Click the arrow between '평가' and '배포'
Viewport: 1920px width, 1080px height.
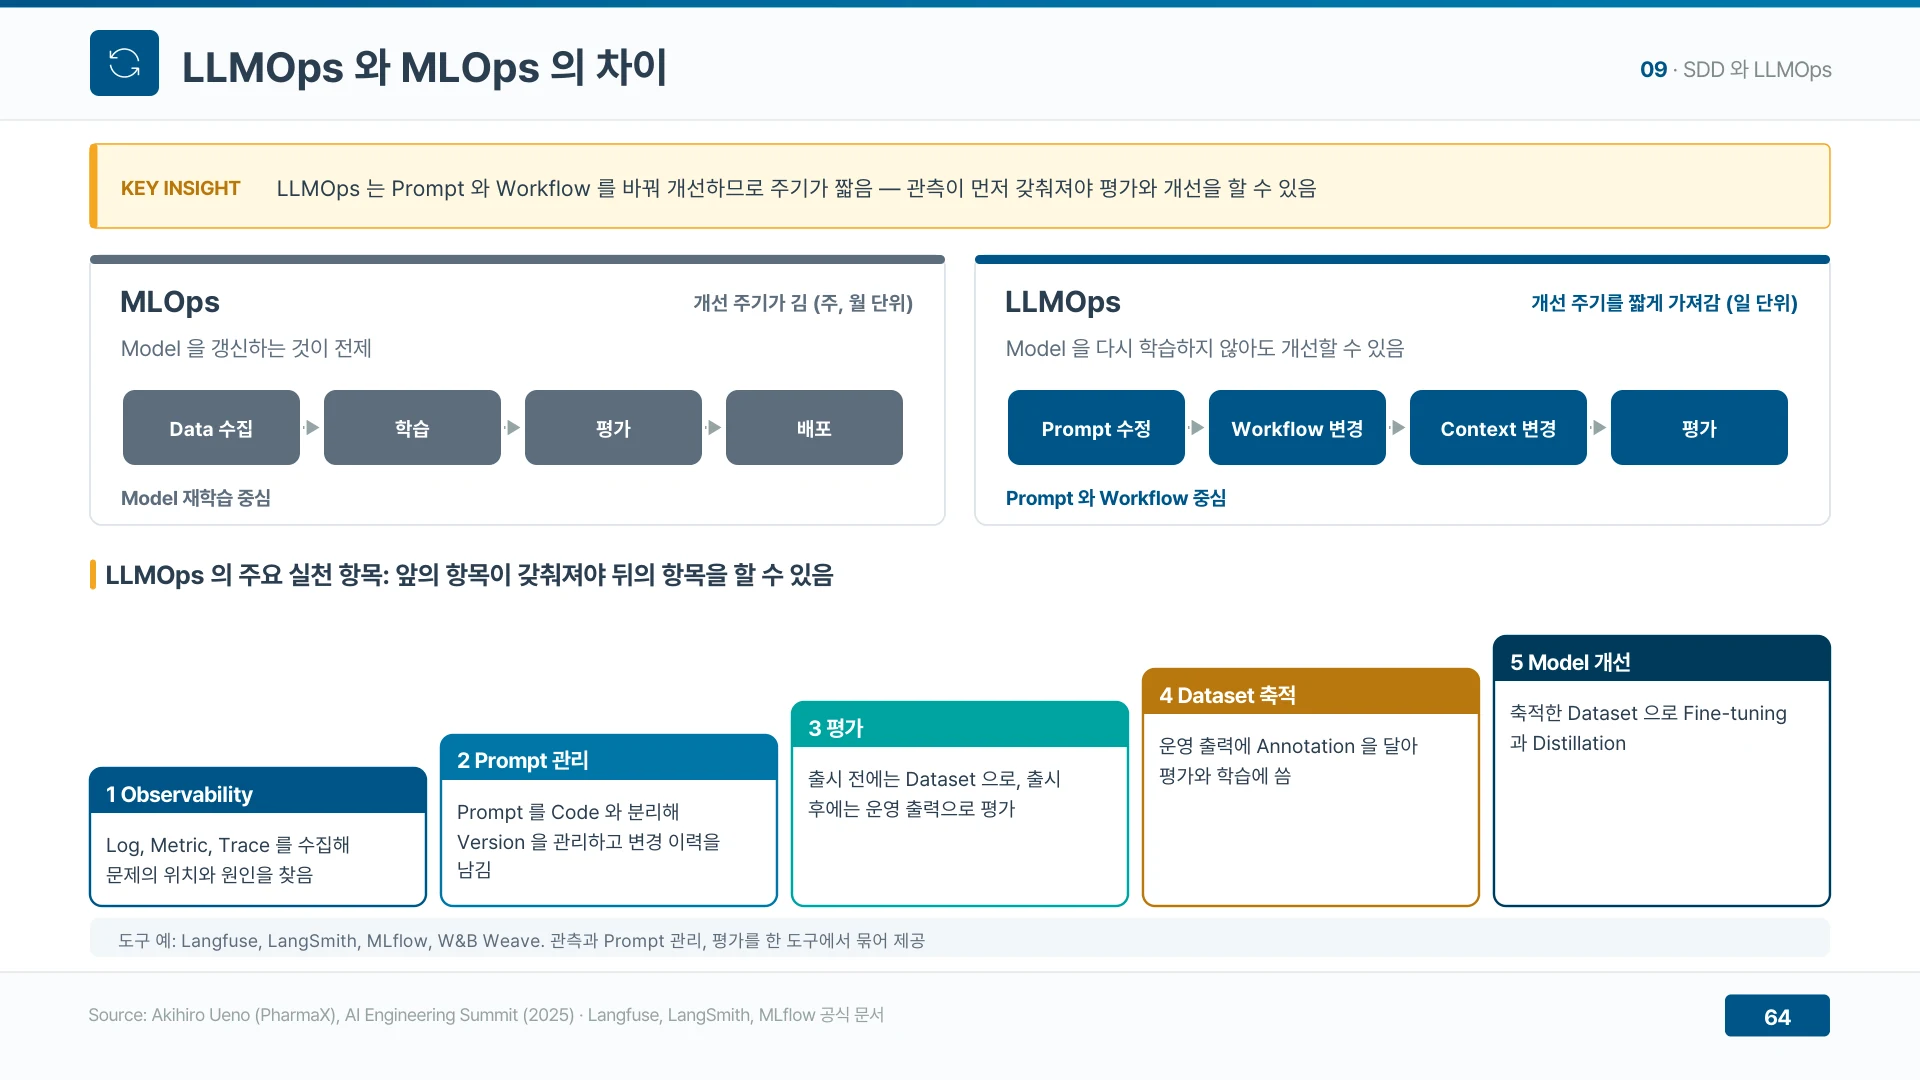[714, 428]
